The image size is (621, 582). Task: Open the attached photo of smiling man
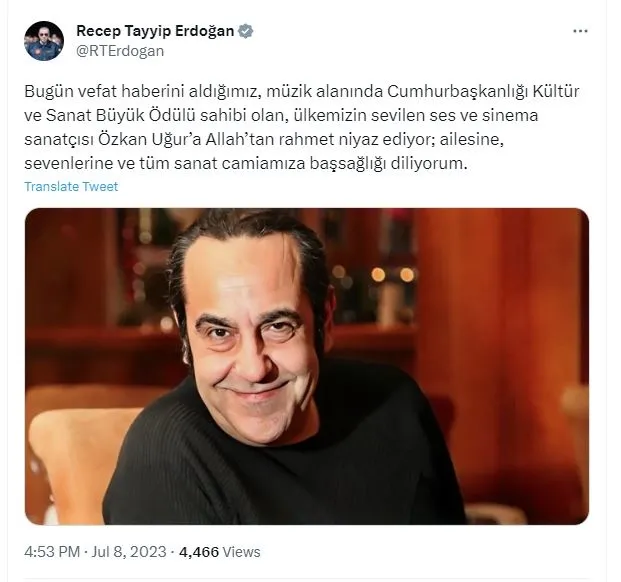(307, 366)
